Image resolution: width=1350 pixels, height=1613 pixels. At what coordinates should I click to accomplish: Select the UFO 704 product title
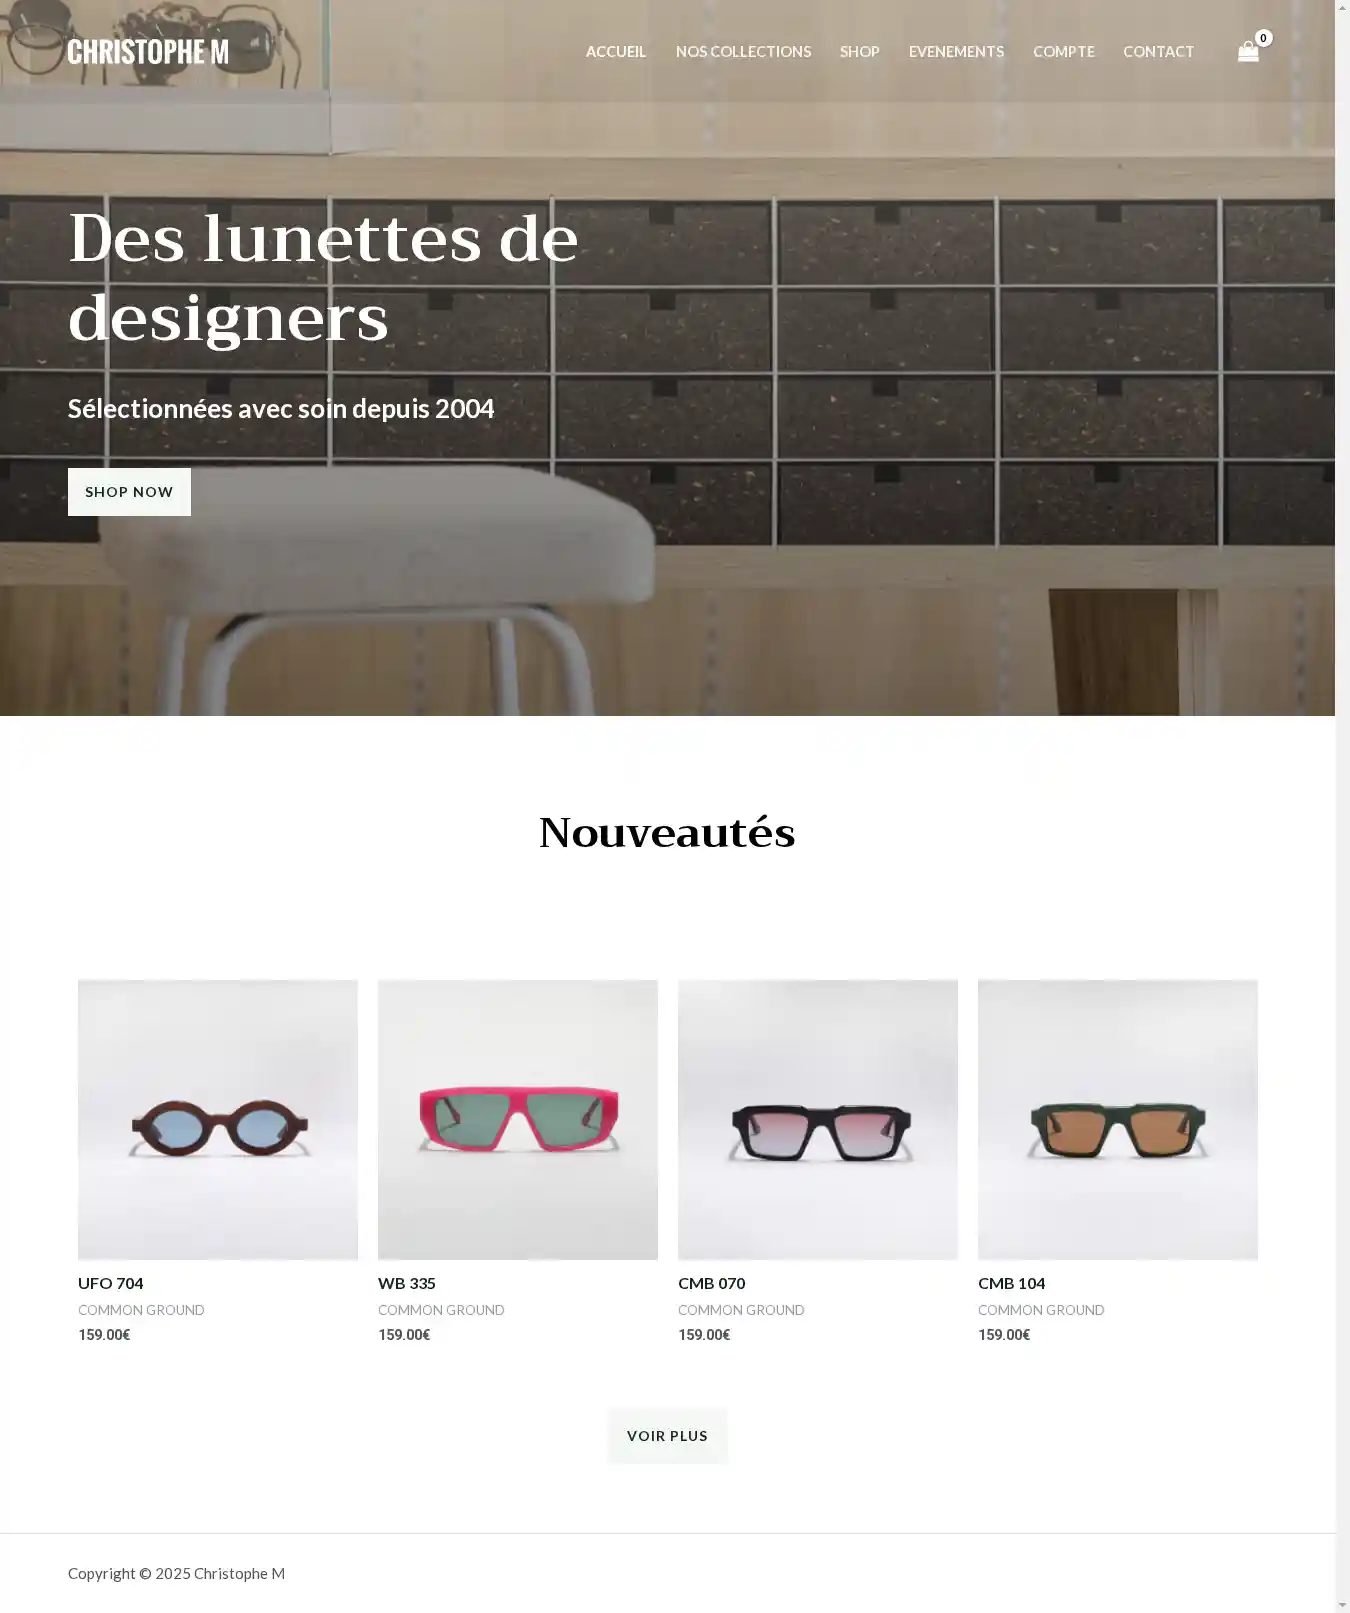click(x=111, y=1283)
